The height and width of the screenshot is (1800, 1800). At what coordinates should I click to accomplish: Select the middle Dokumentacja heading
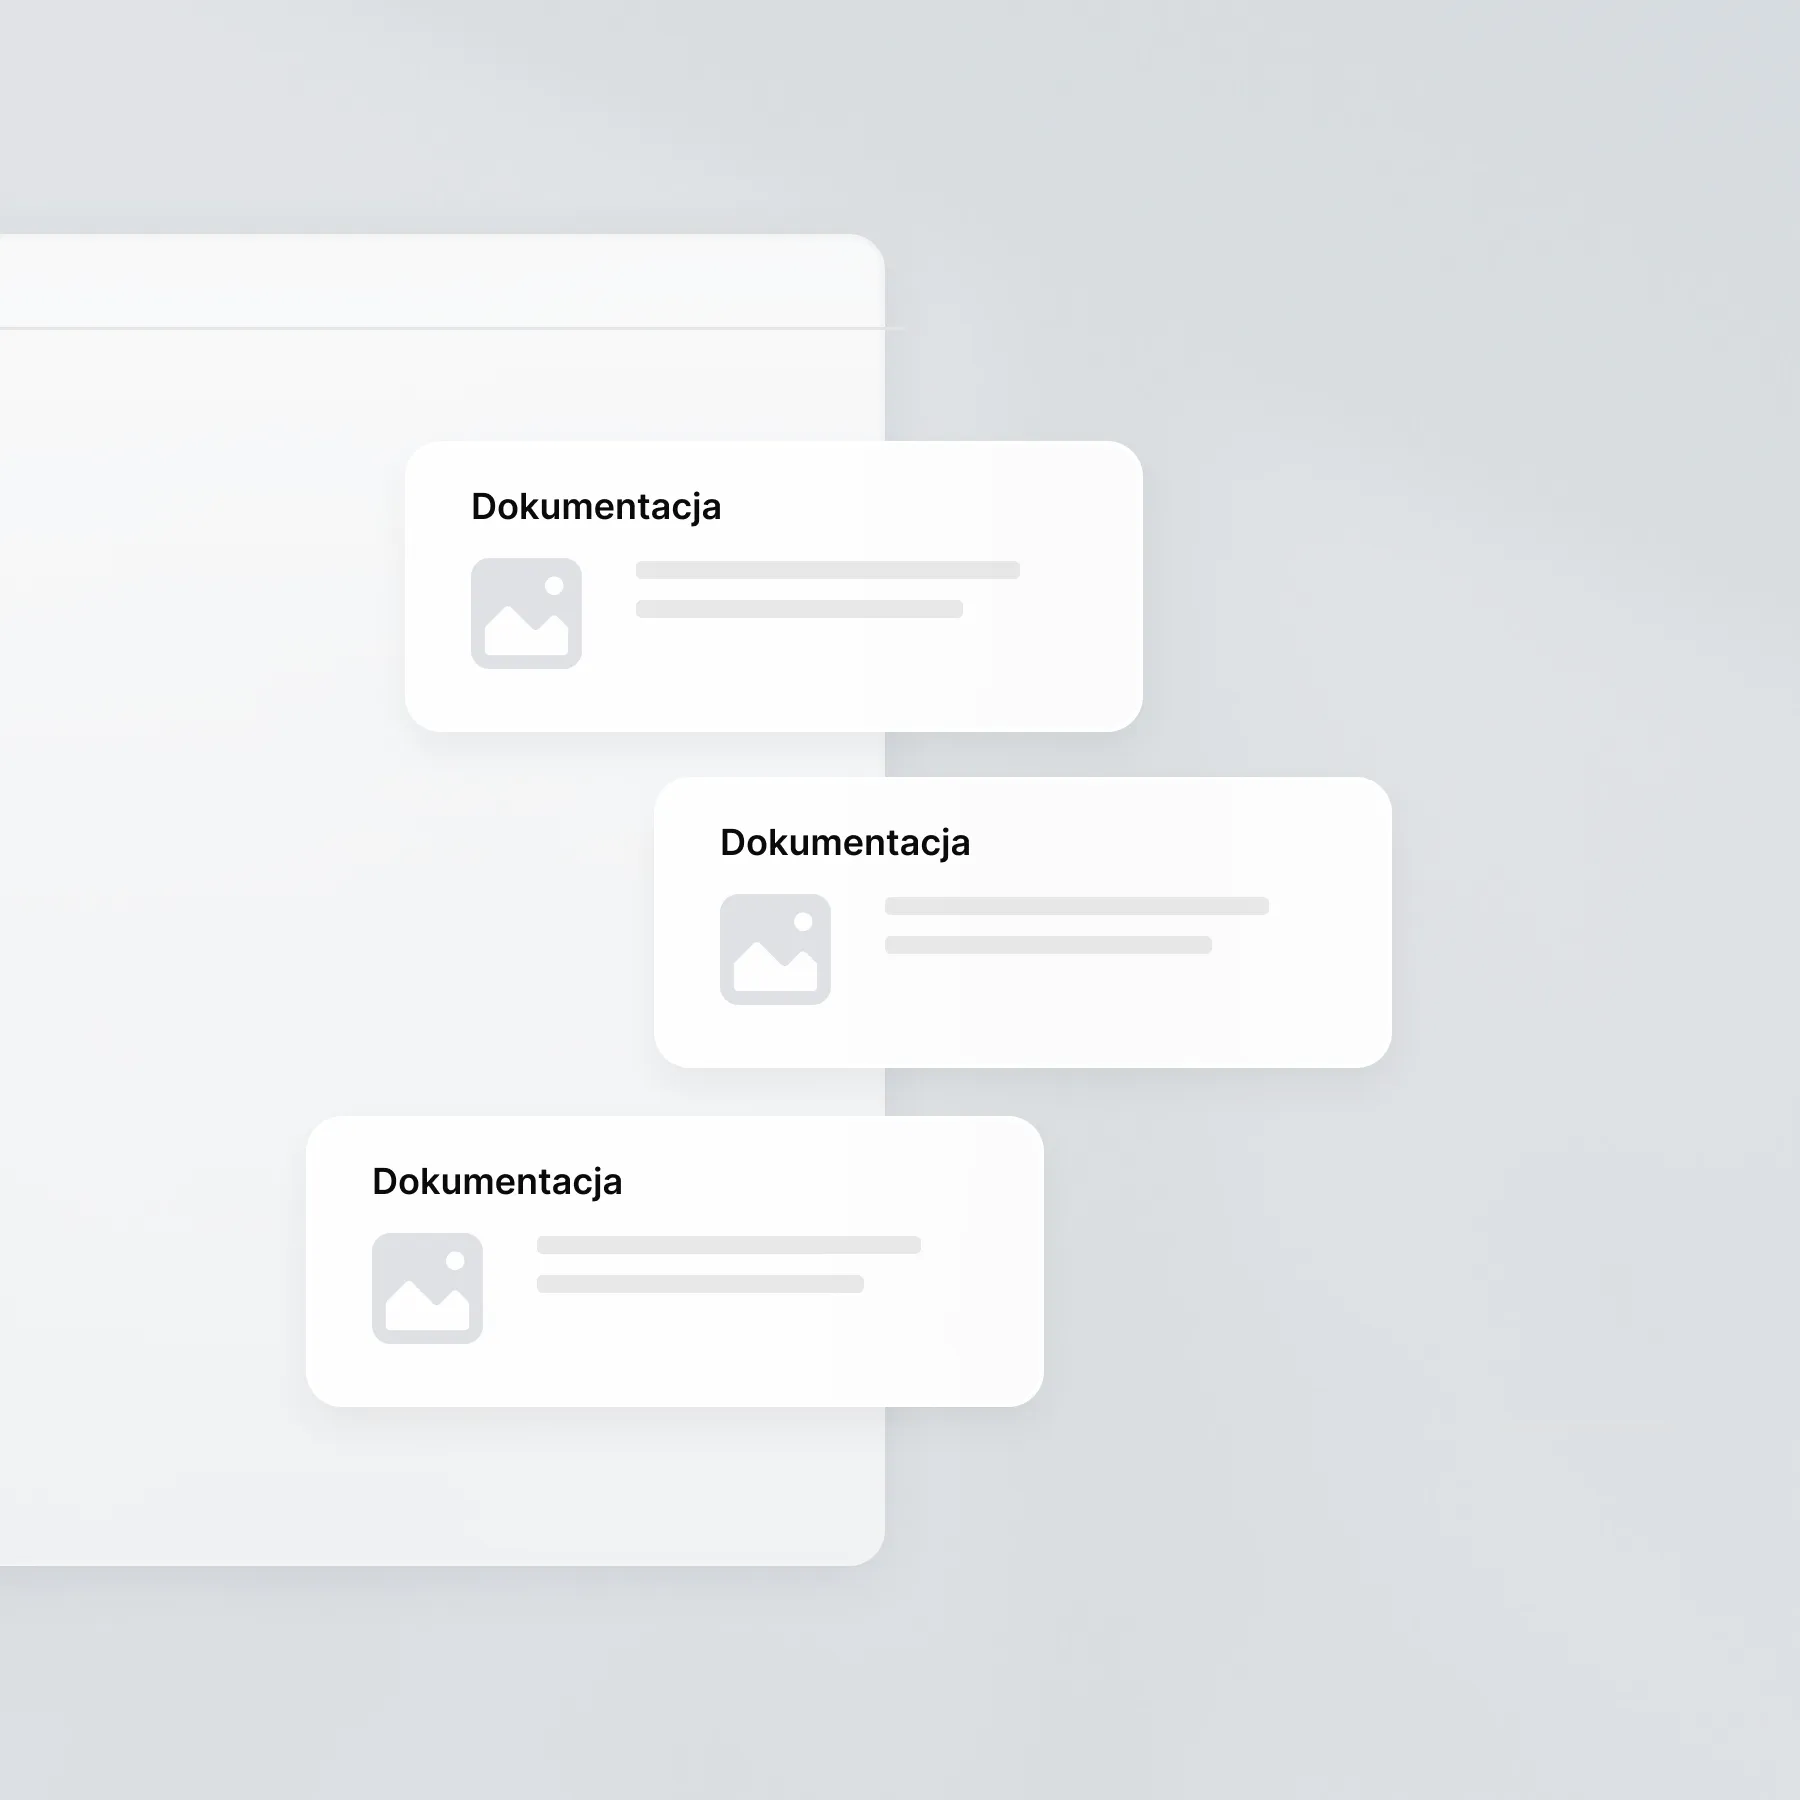point(845,843)
